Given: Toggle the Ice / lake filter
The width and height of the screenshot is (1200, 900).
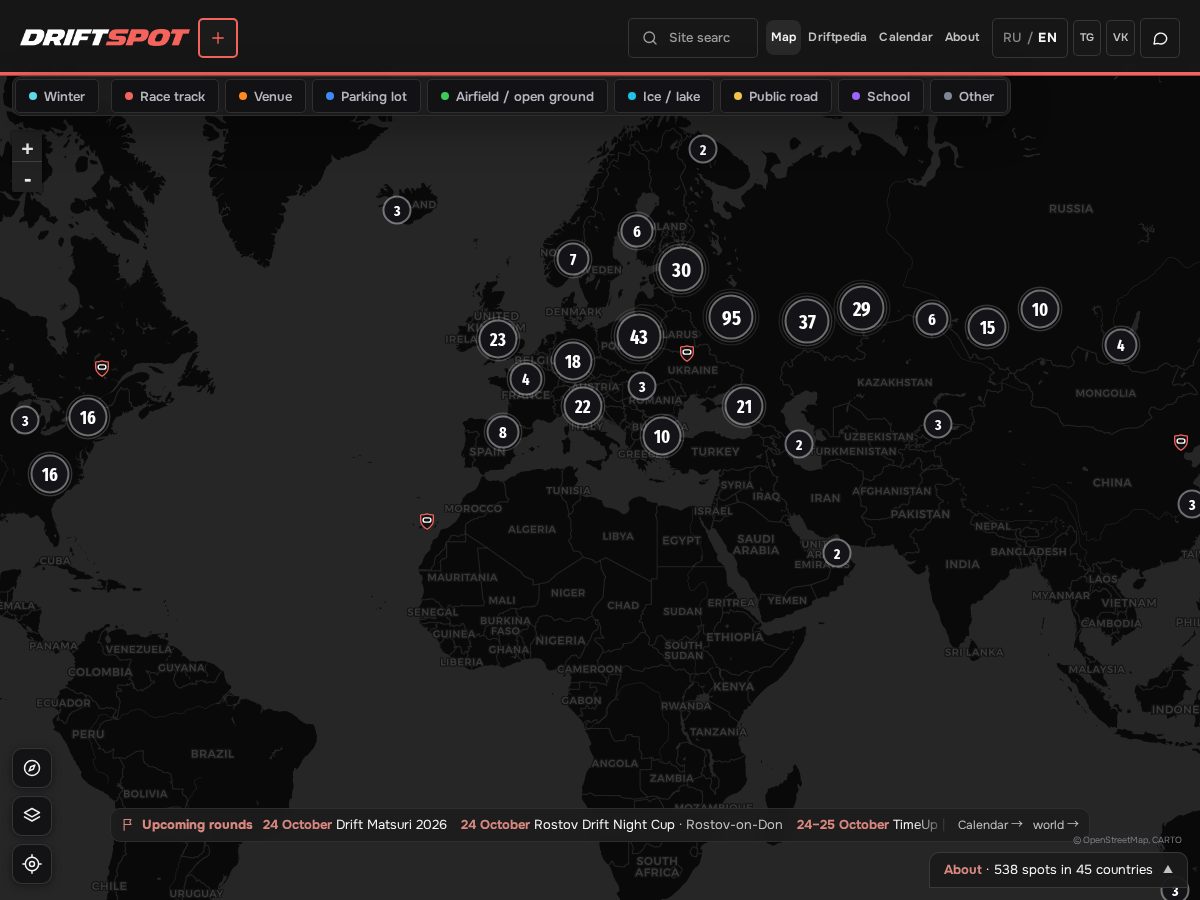Looking at the screenshot, I should click(664, 96).
